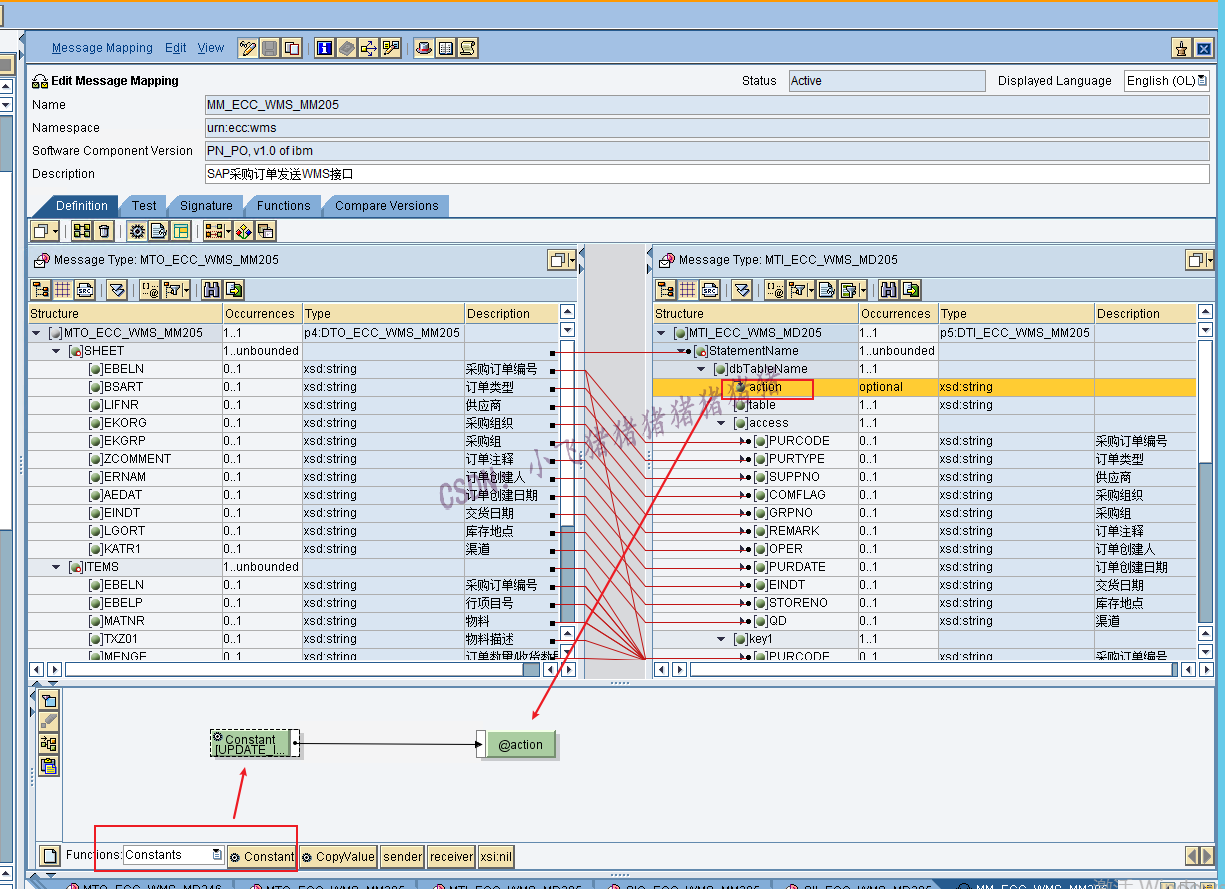Click the save disk icon in main toolbar

269,48
